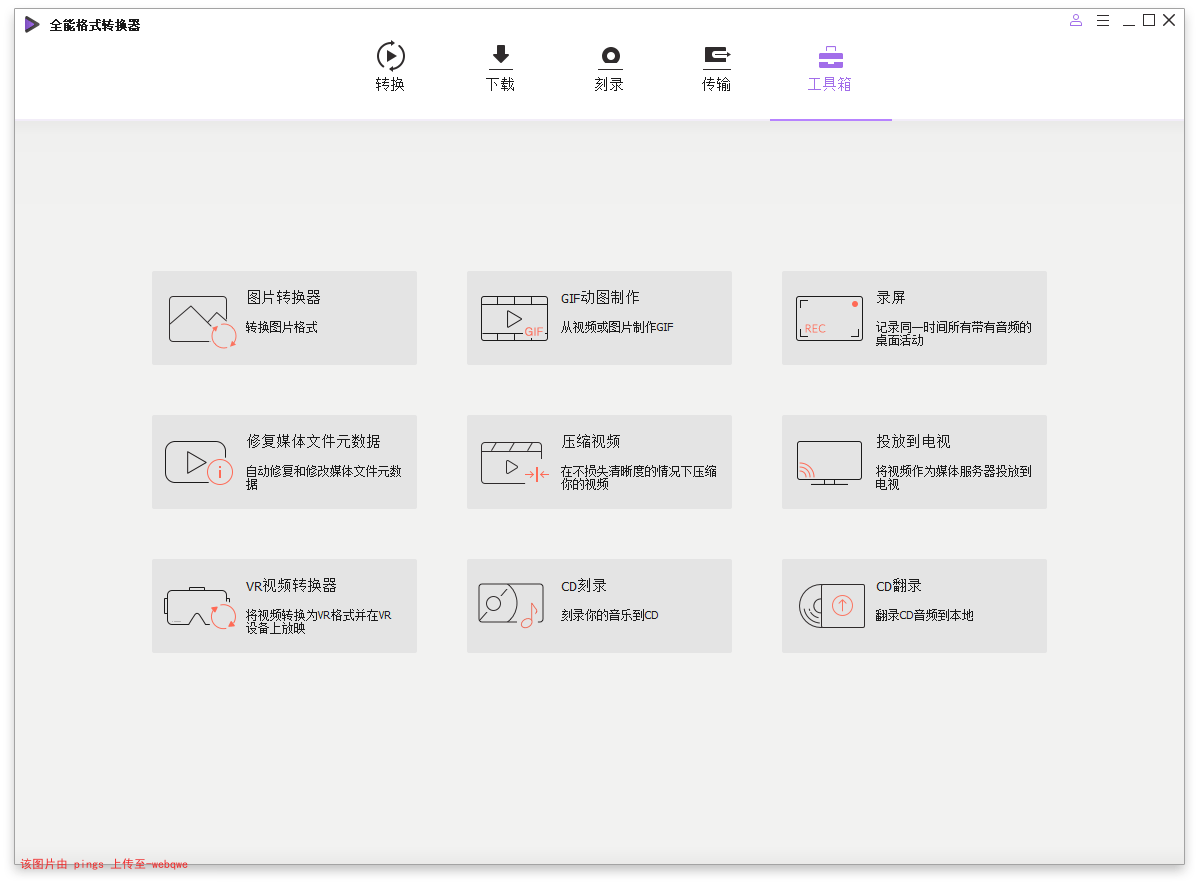Click the 全能格式转换器 window title text
The width and height of the screenshot is (1199, 888).
click(95, 25)
